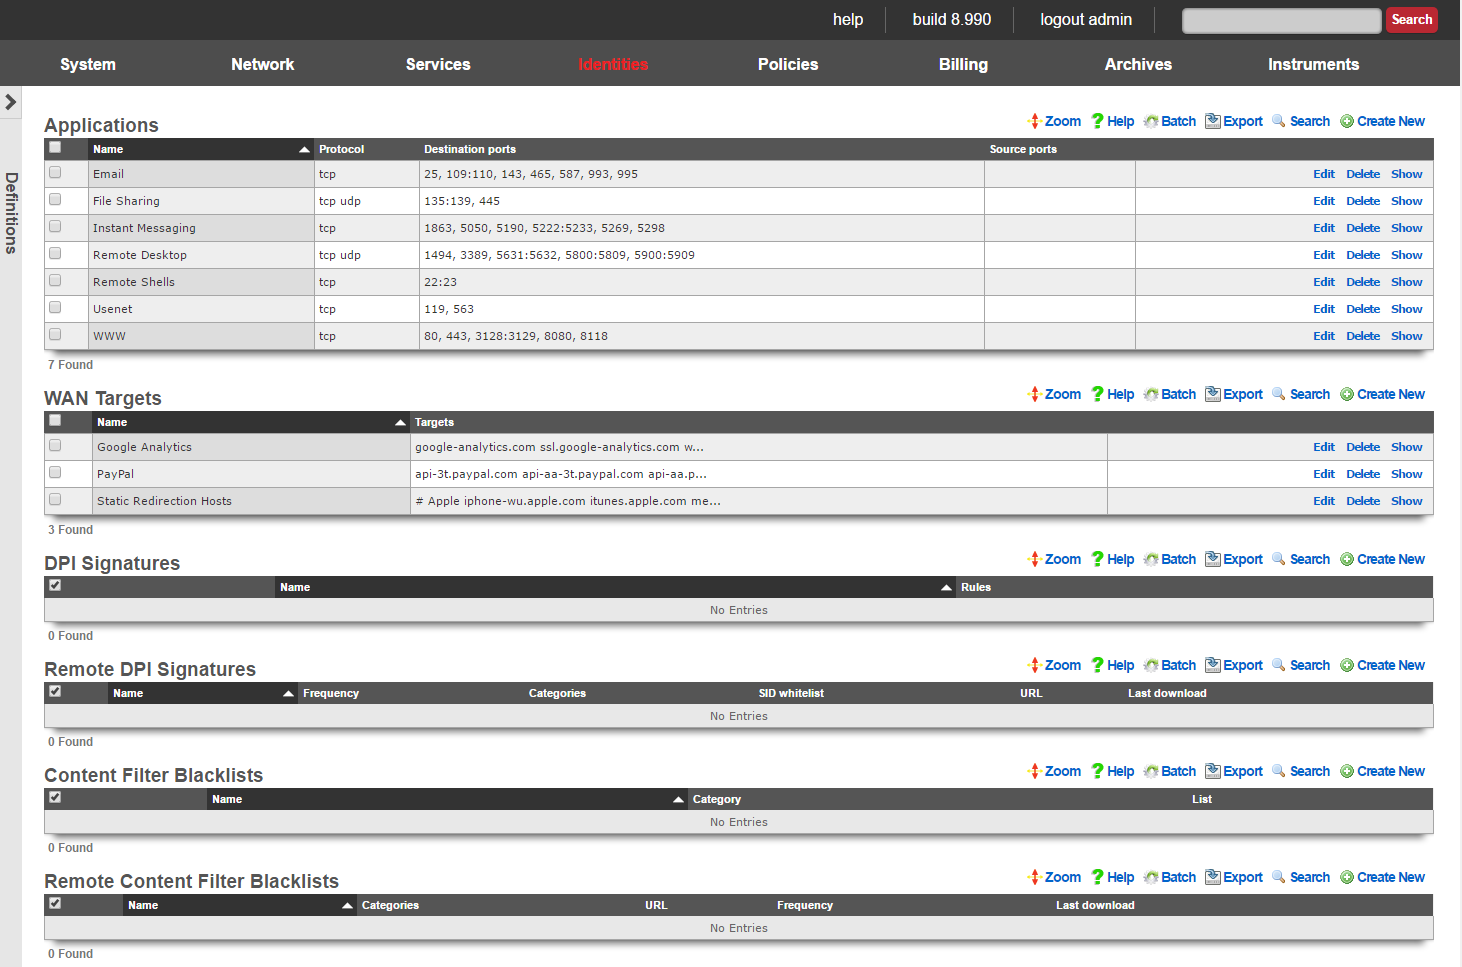1462x967 pixels.
Task: Click Search icon for Remote Content Filter Blacklists
Action: coord(1279,877)
